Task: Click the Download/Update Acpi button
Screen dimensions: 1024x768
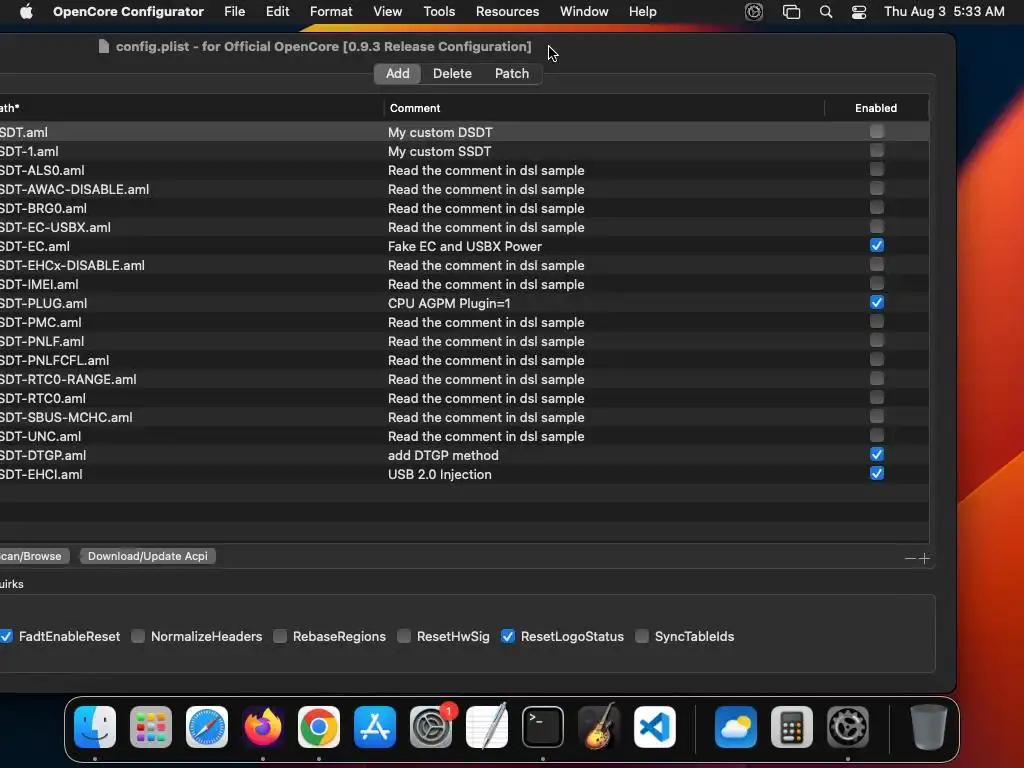Action: (148, 556)
